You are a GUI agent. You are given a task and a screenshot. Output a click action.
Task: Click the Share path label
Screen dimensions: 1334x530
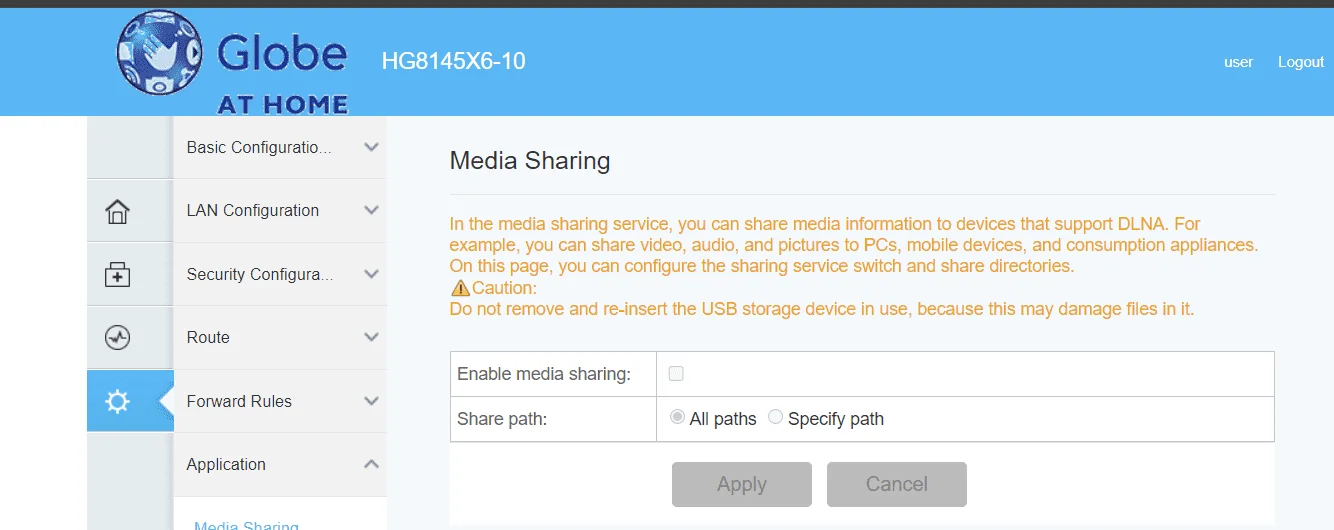[x=502, y=419]
